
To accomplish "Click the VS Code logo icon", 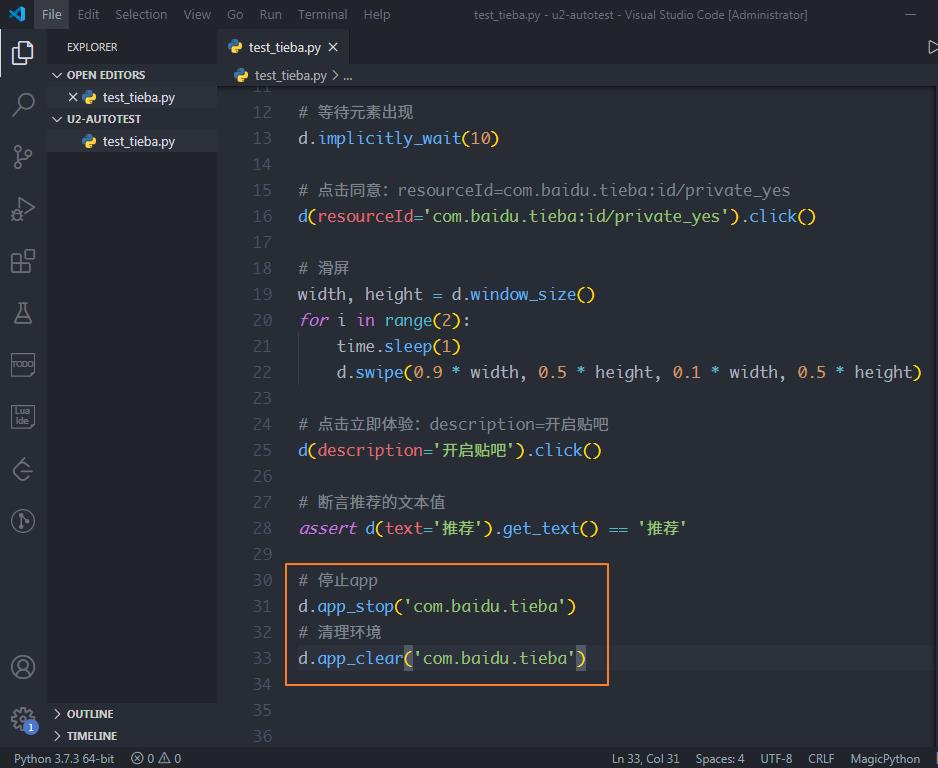I will click(17, 14).
